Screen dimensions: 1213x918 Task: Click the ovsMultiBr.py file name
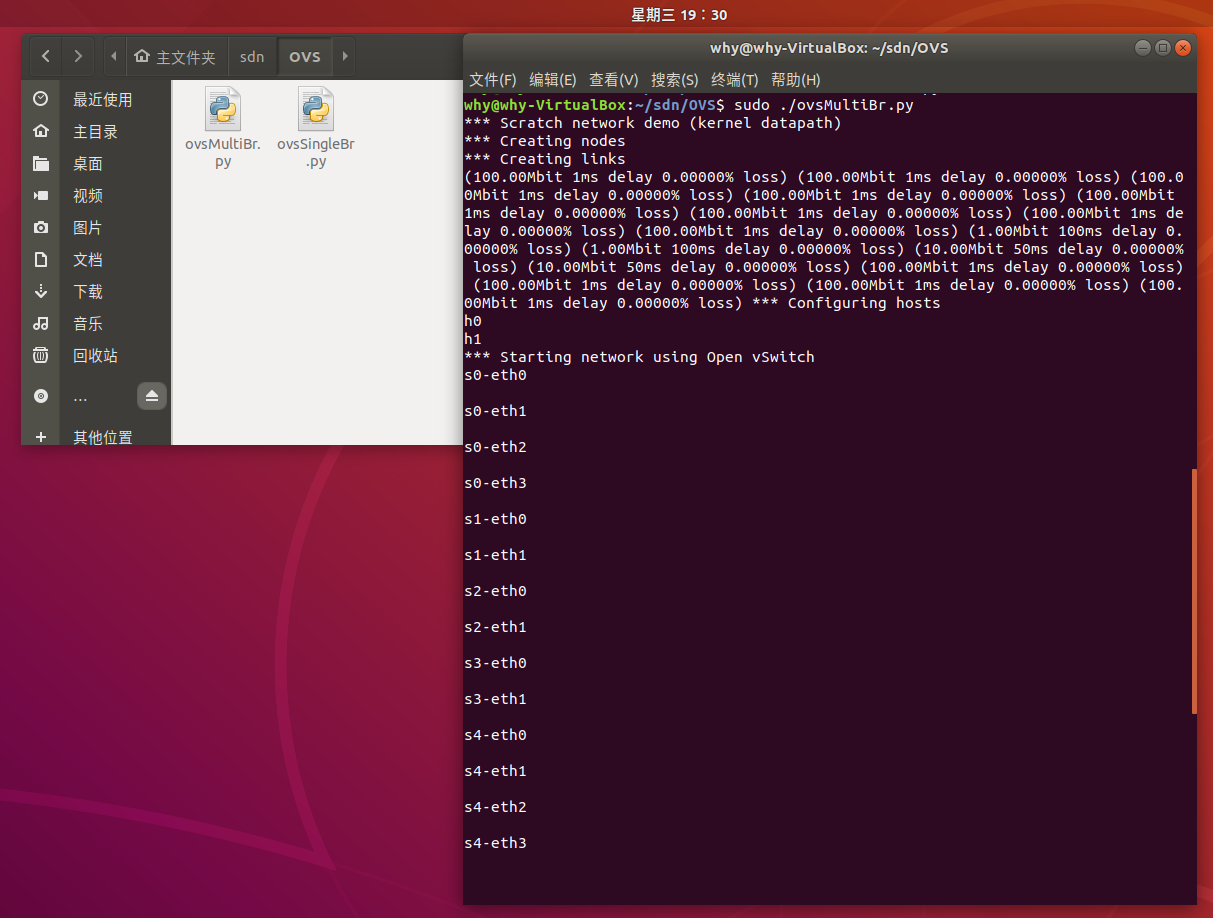223,152
